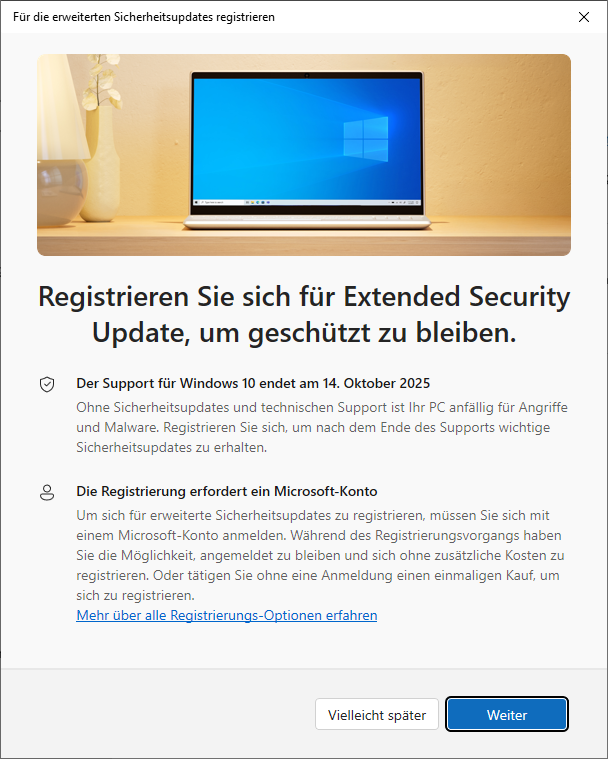Click the headline line 'Registrieren Sie sich für Extended Security'

(304, 296)
